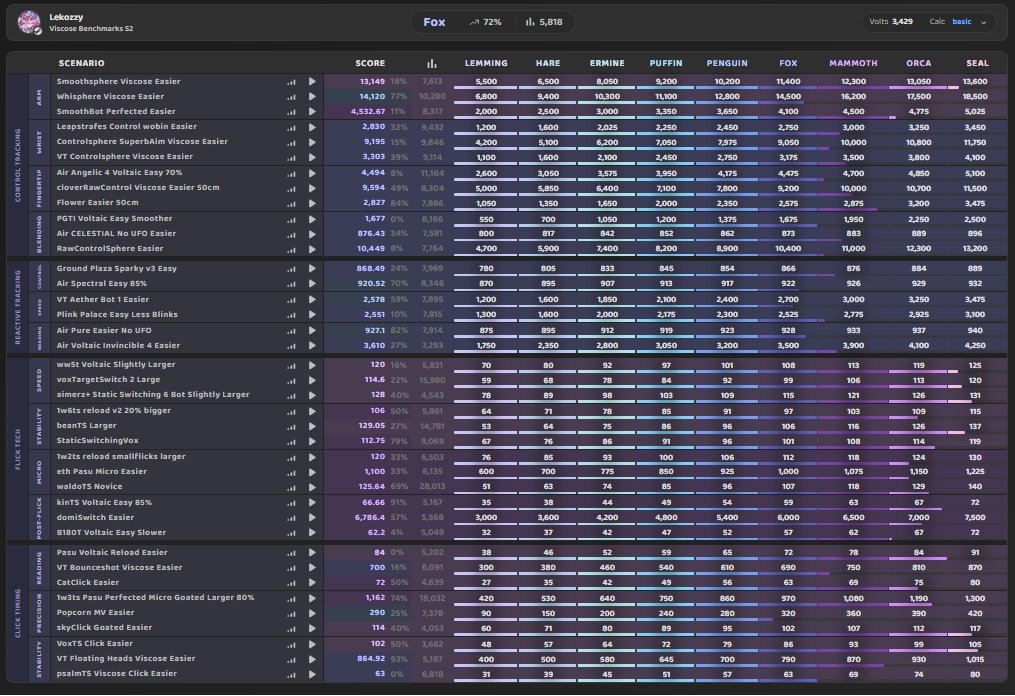Play psalmTS Viscose Click Easier
Screen dimensions: 1015x696
pos(312,674)
